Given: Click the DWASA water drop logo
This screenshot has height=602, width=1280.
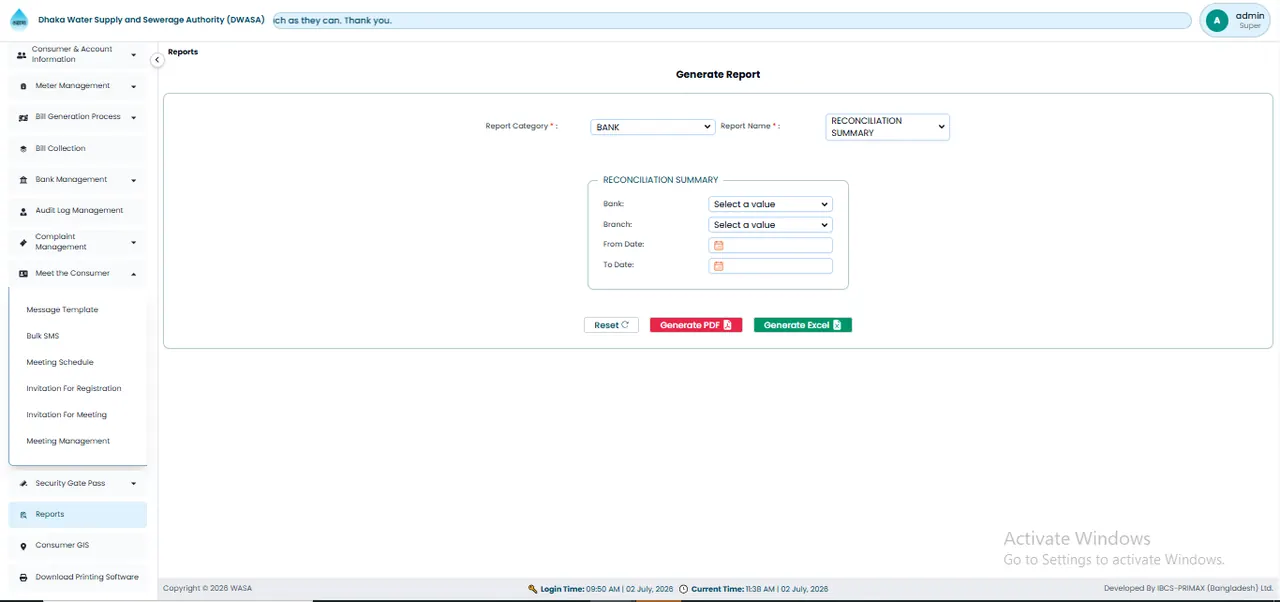Looking at the screenshot, I should pos(19,20).
